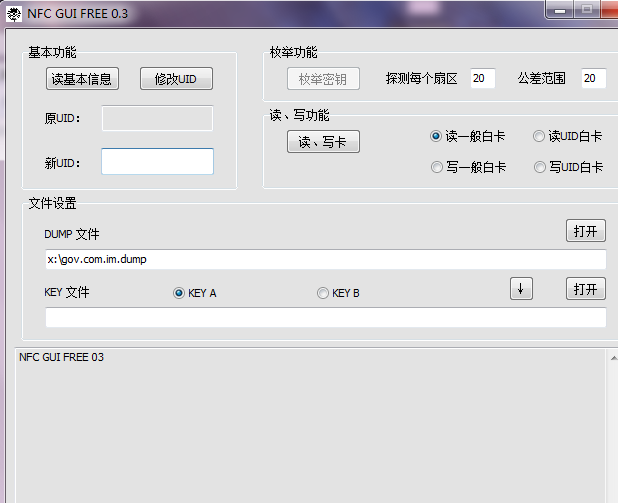
Task: Click the DUMP file path text box
Action: (x=325, y=259)
